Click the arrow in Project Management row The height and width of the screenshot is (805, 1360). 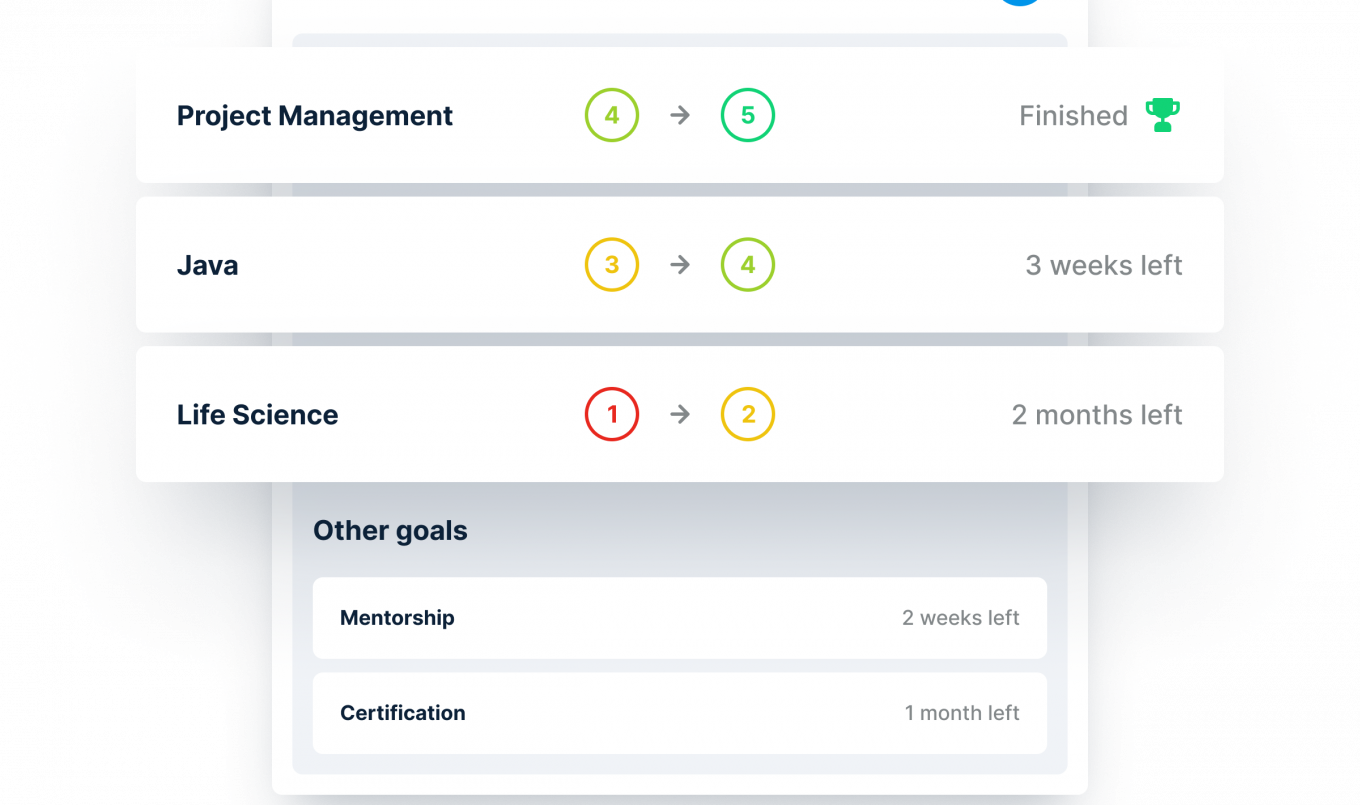click(680, 116)
